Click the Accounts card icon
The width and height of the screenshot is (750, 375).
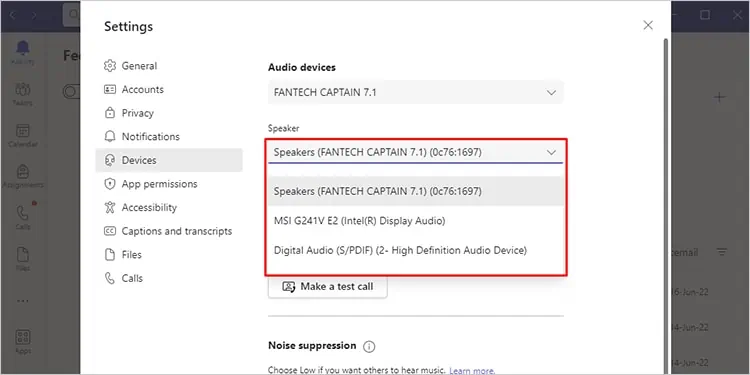[110, 89]
